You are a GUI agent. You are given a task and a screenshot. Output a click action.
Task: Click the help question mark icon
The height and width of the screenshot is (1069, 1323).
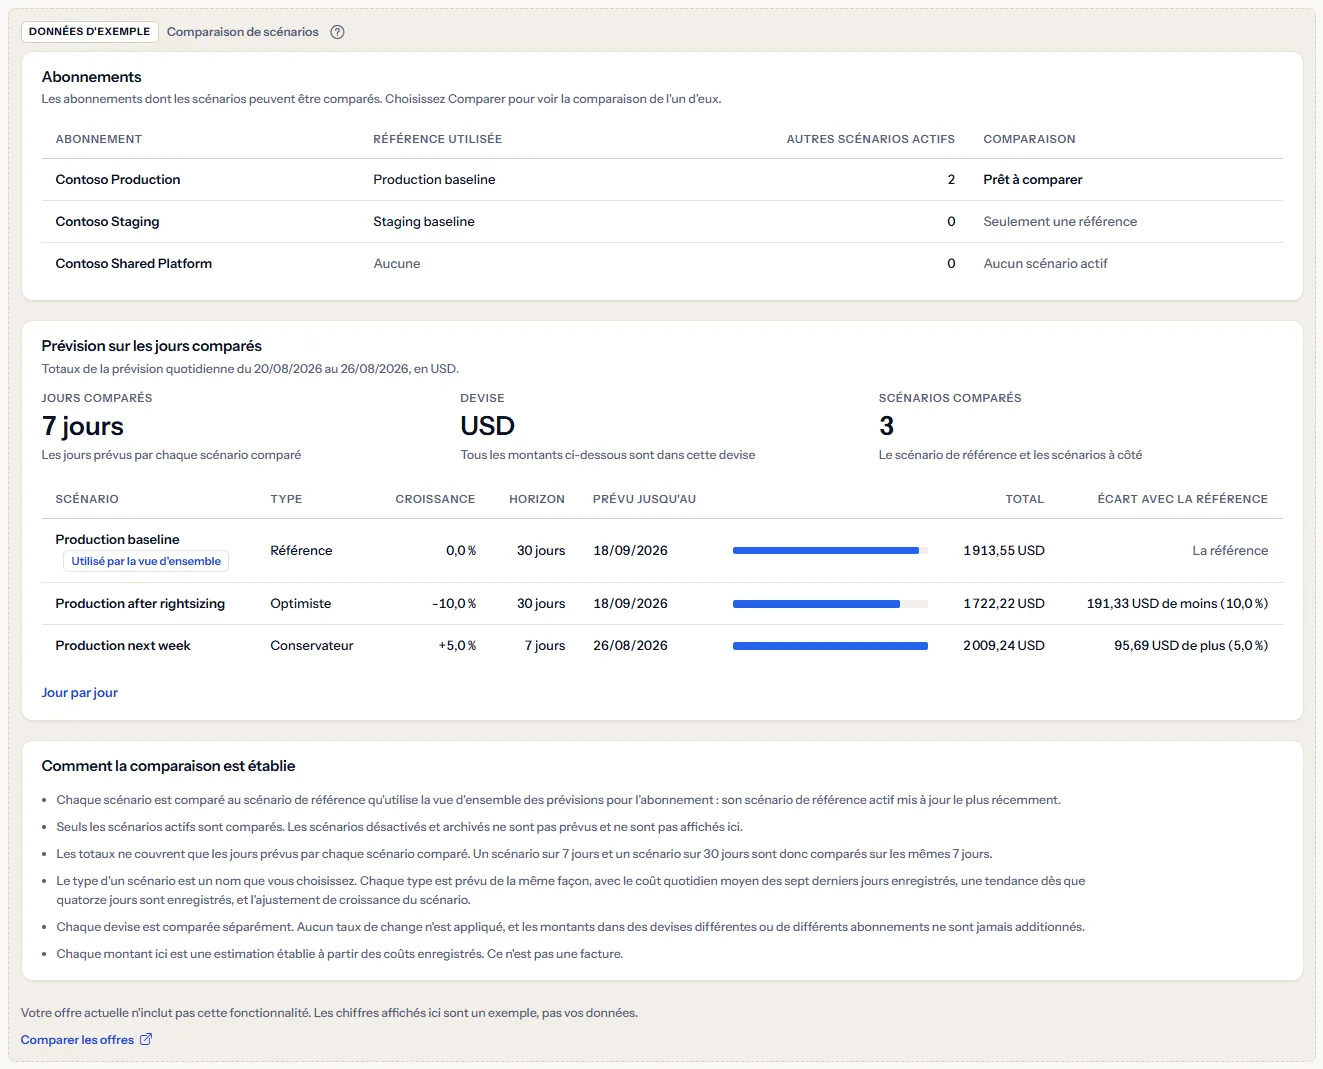[338, 32]
